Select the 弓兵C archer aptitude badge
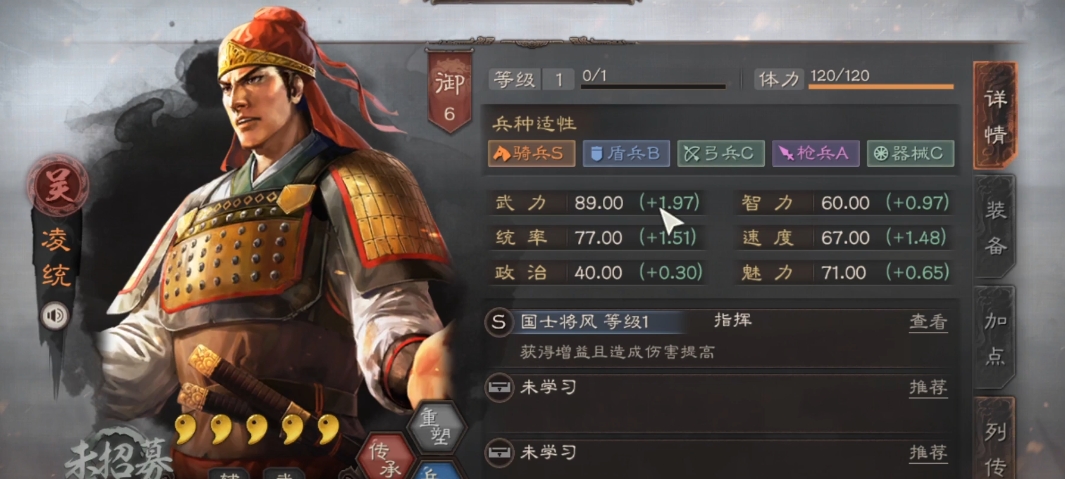The width and height of the screenshot is (1065, 479). (721, 154)
